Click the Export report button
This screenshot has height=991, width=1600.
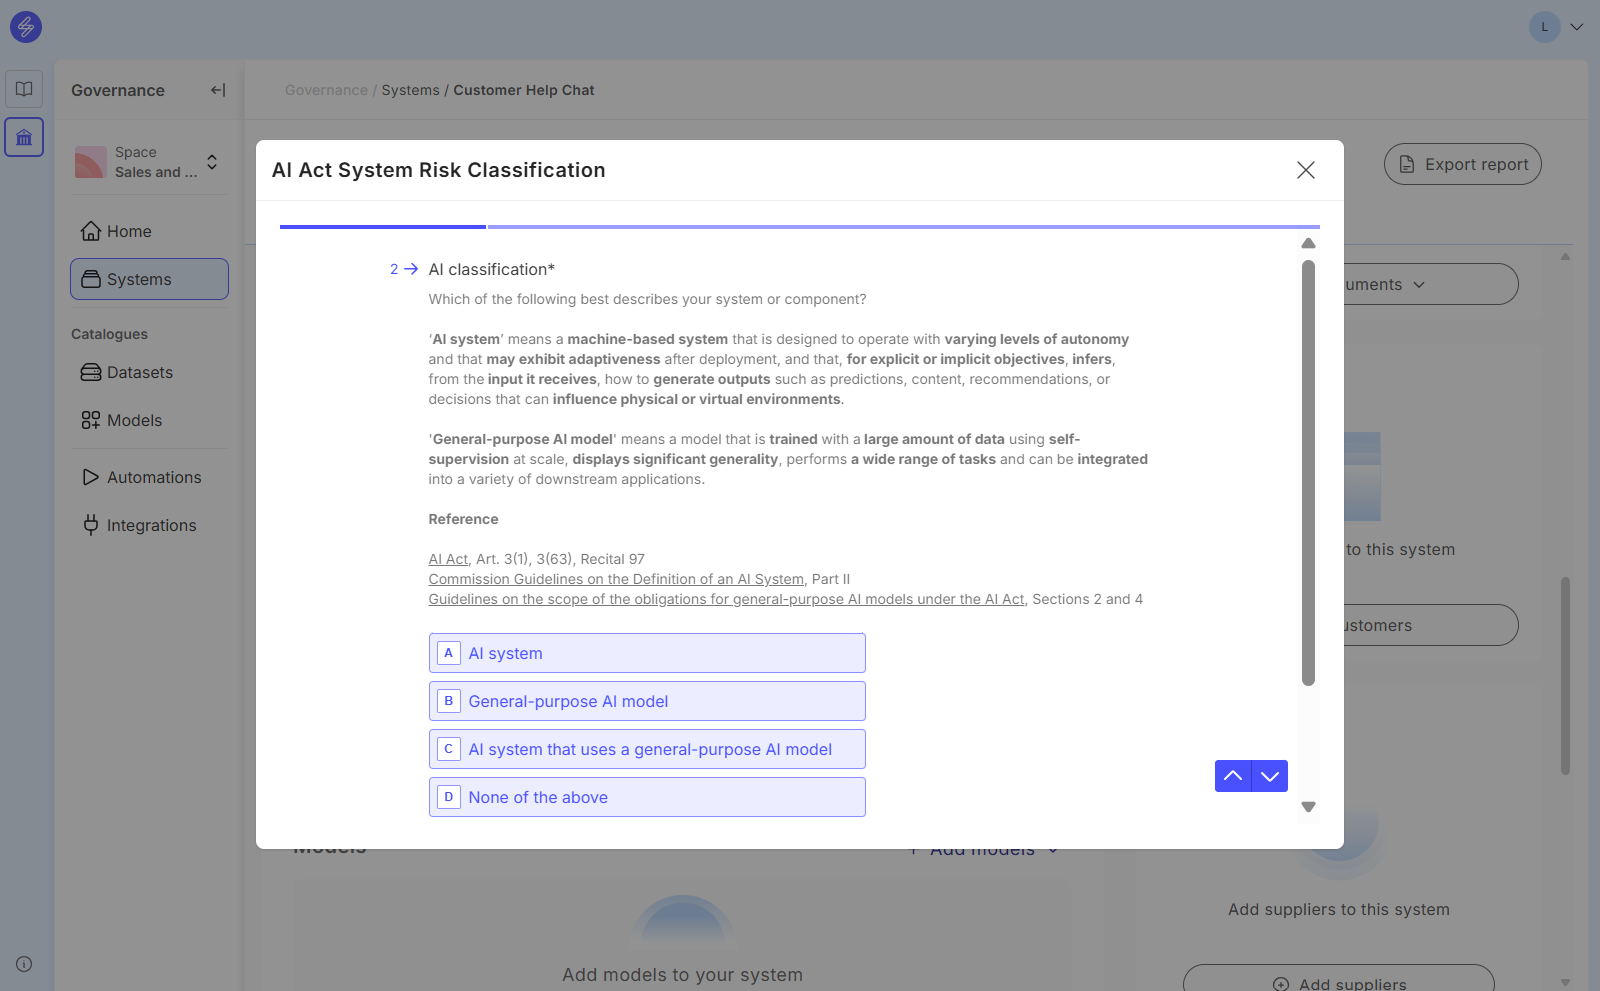[1462, 164]
